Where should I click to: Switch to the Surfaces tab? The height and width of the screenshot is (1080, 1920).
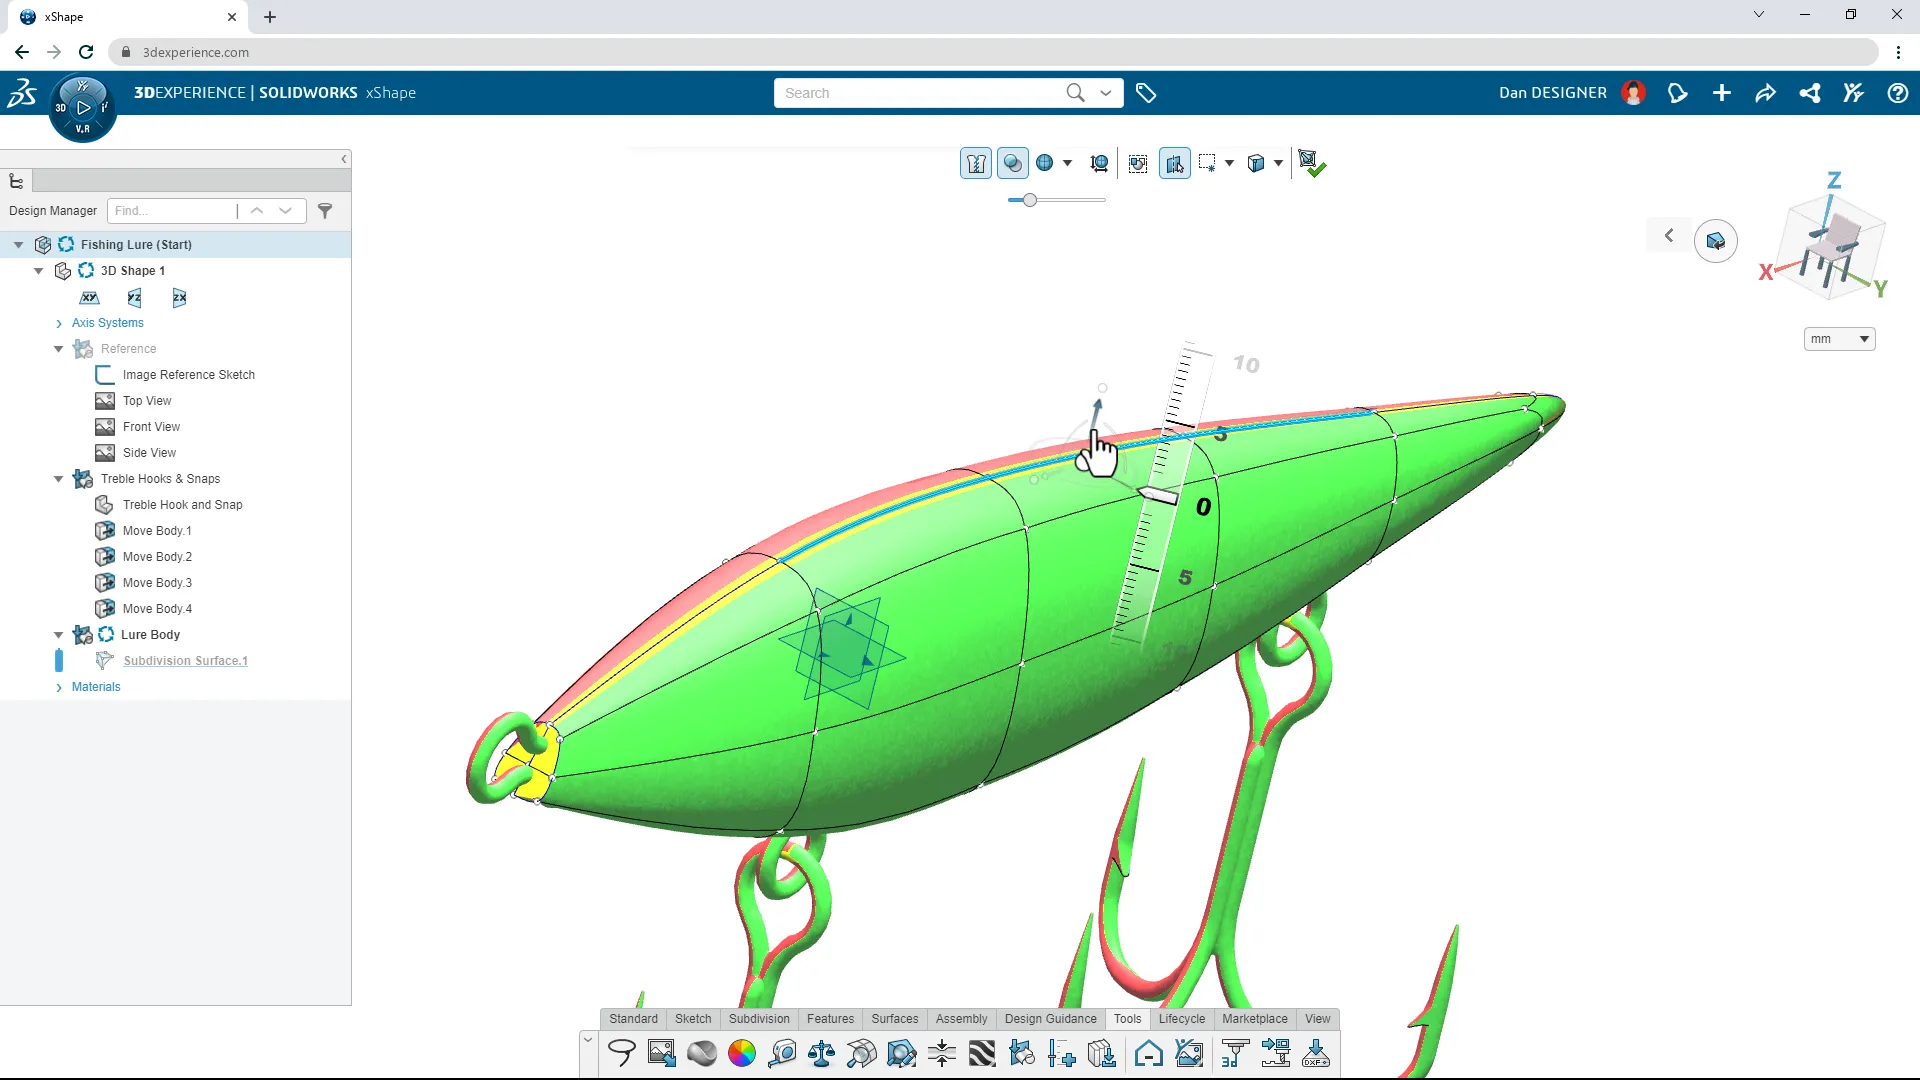pyautogui.click(x=894, y=1019)
